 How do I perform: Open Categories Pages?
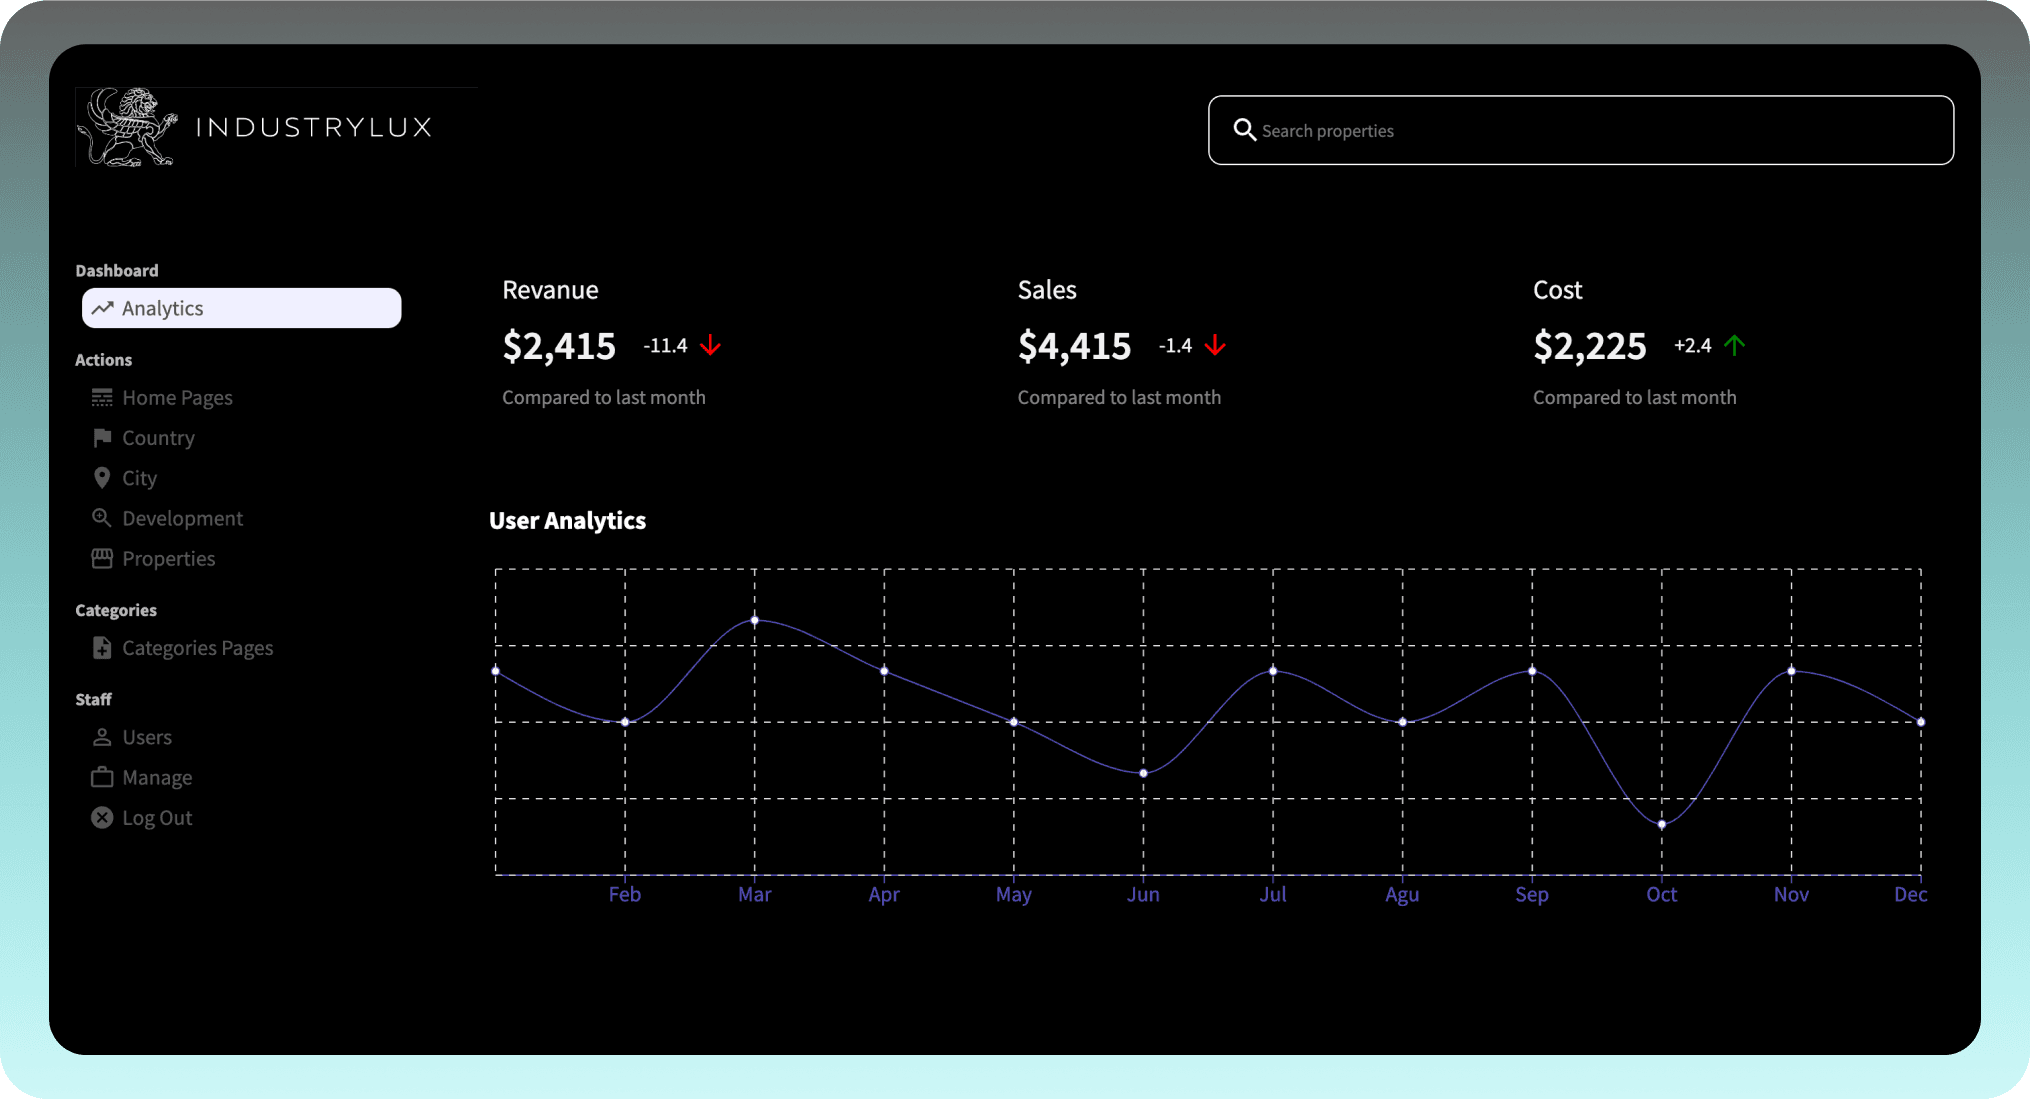[197, 647]
